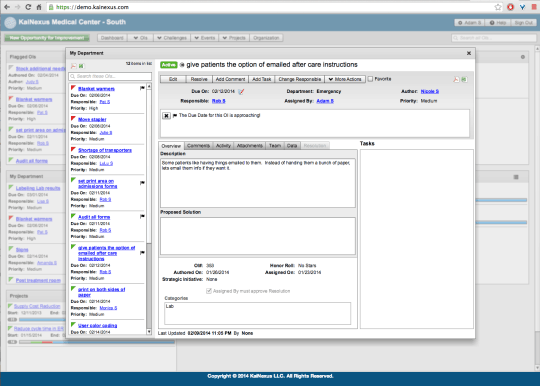540x386 pixels.
Task: Open the More Actions dropdown
Action: [x=345, y=79]
